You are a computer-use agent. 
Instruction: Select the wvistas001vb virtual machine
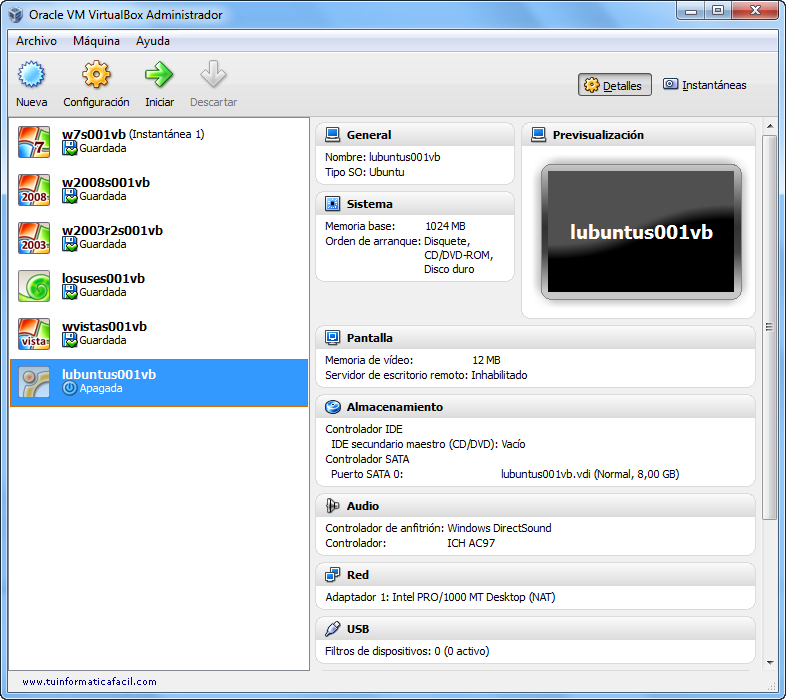coord(159,334)
